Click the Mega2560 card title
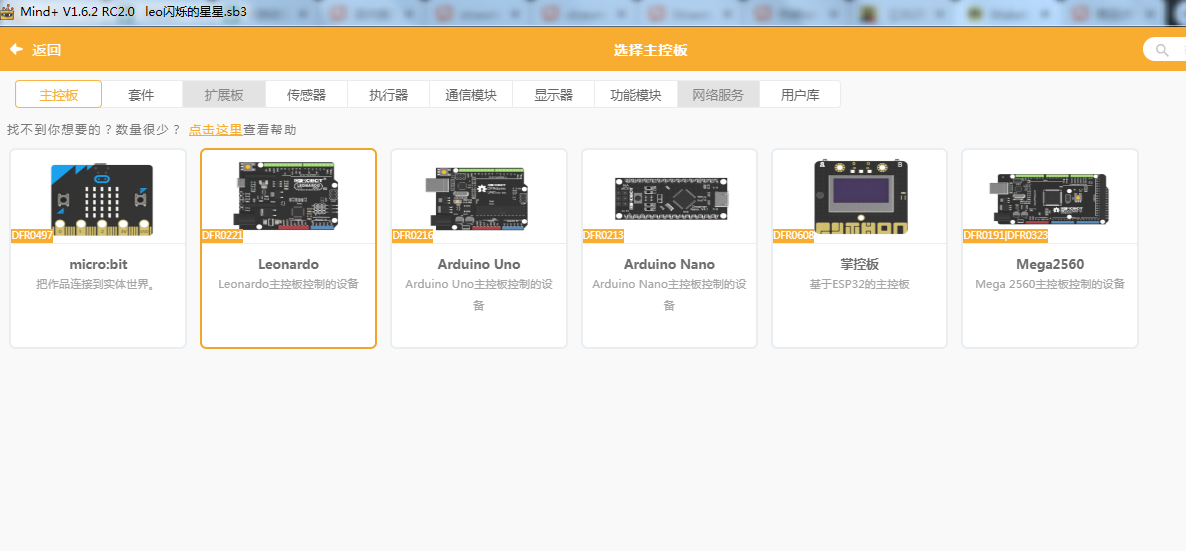Viewport: 1186px width, 551px height. [x=1050, y=265]
